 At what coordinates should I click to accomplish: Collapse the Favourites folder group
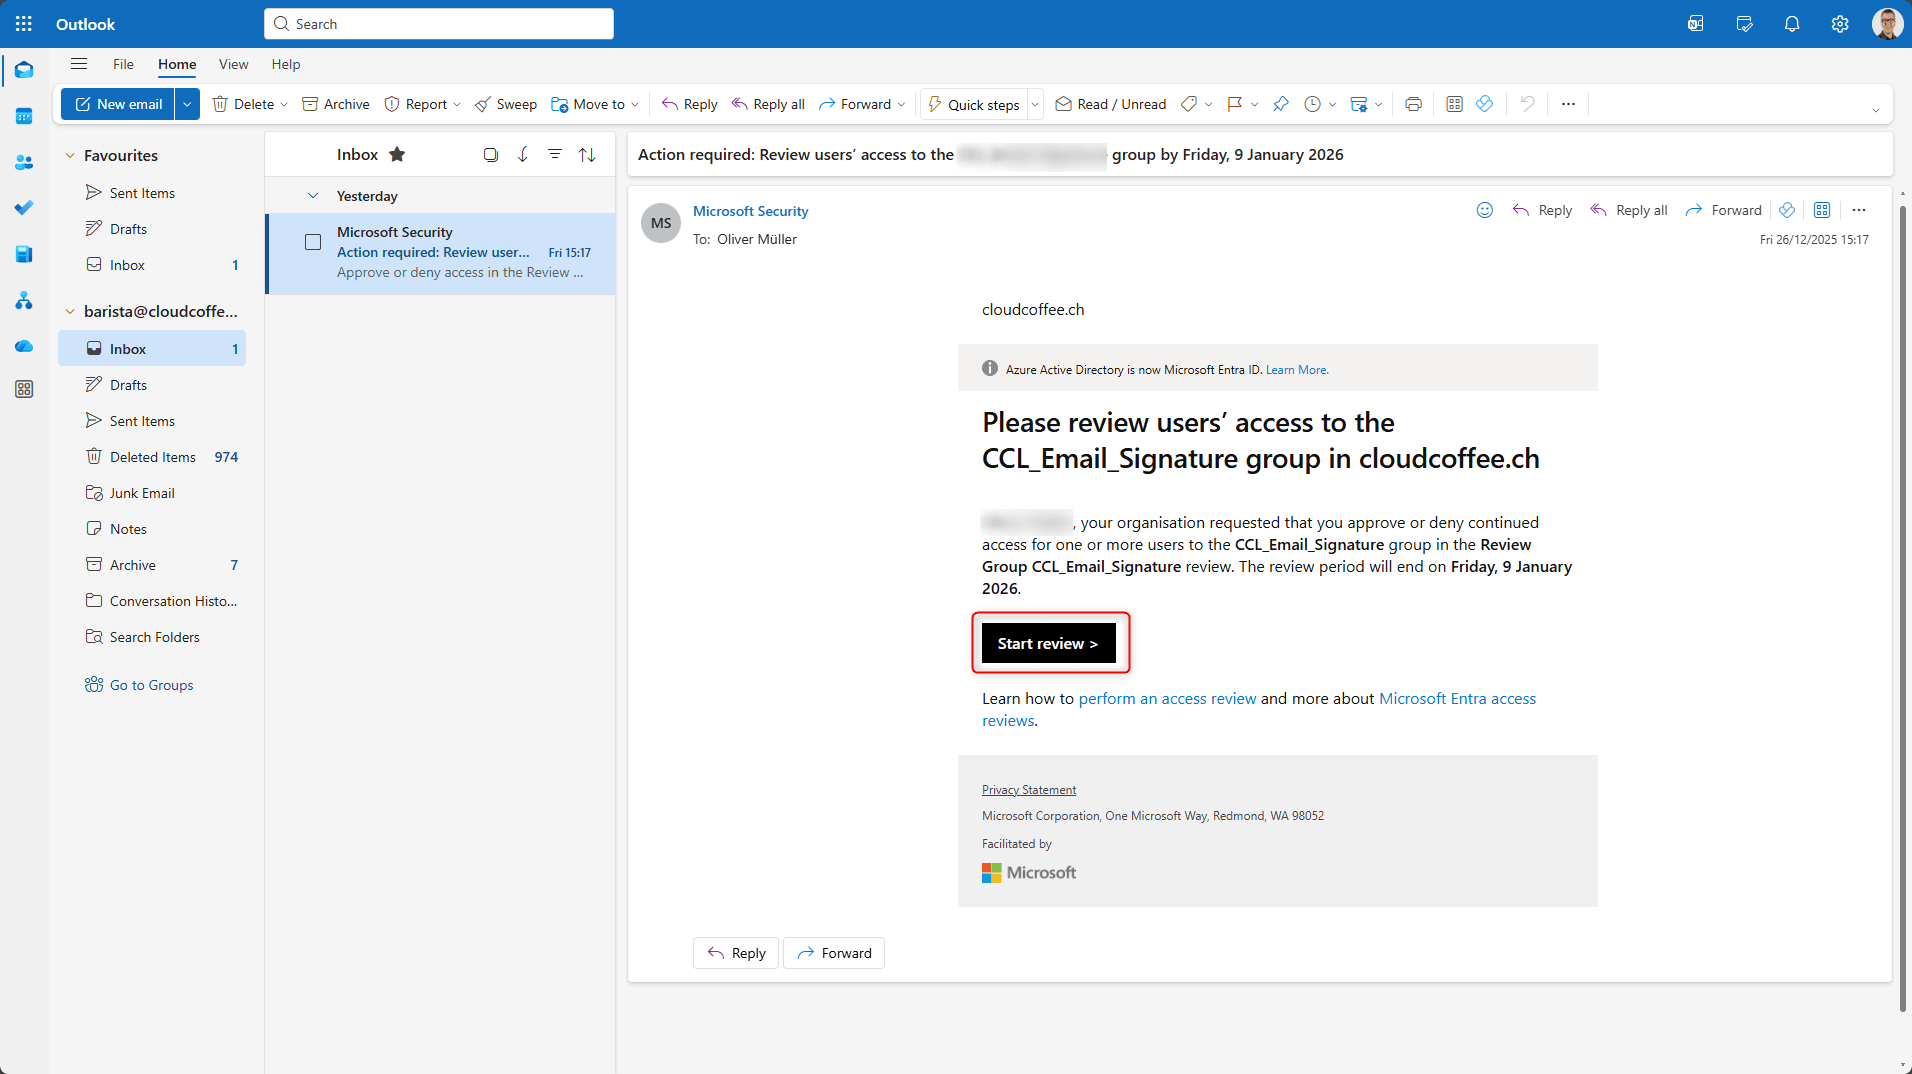[x=70, y=156]
